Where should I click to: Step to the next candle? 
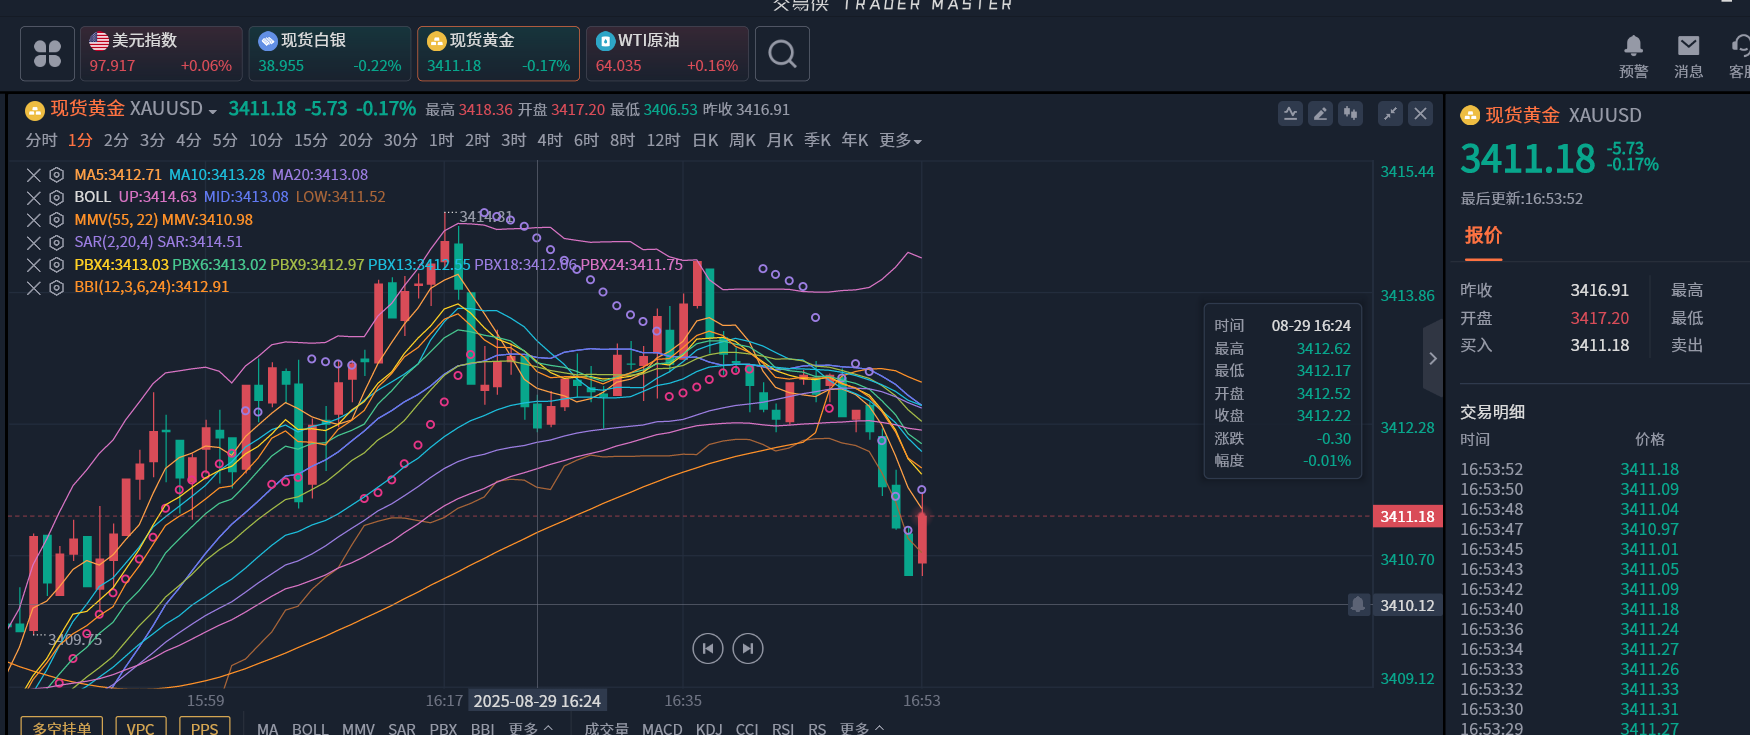[748, 649]
